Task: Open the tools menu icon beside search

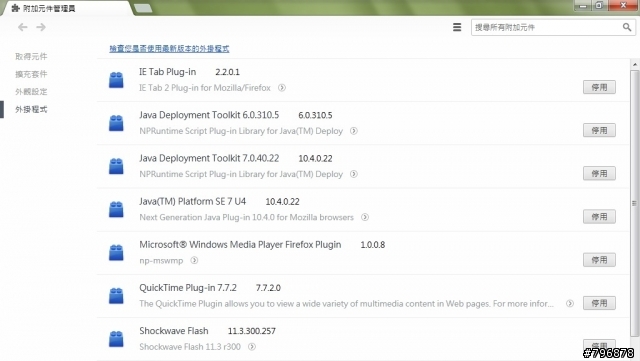Action: [457, 27]
